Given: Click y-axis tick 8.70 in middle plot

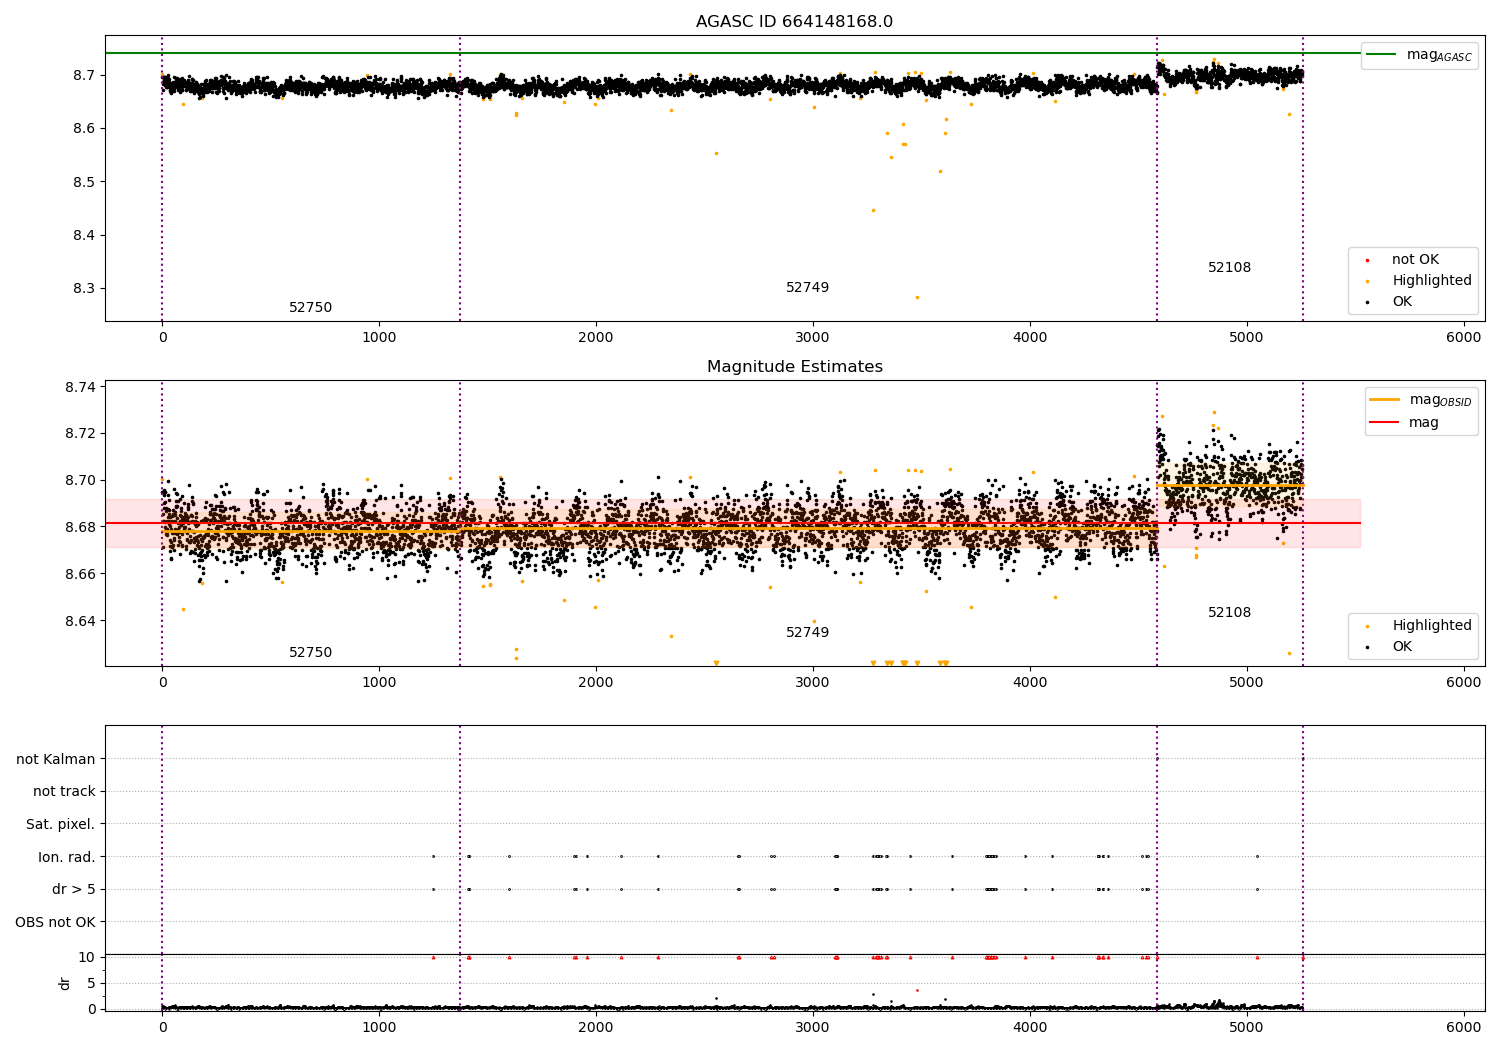Looking at the screenshot, I should coord(80,480).
